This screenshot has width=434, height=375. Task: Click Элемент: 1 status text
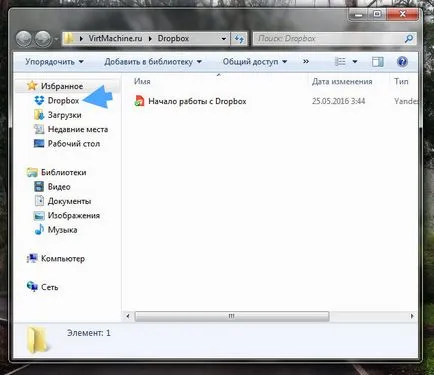coord(89,333)
